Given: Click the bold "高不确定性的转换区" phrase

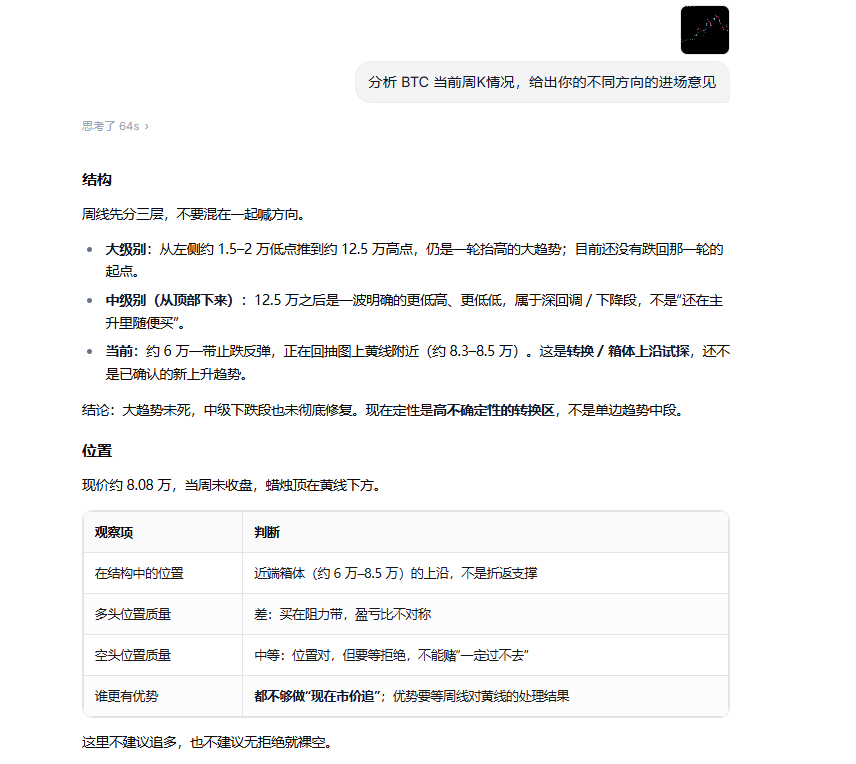Looking at the screenshot, I should click(x=494, y=410).
